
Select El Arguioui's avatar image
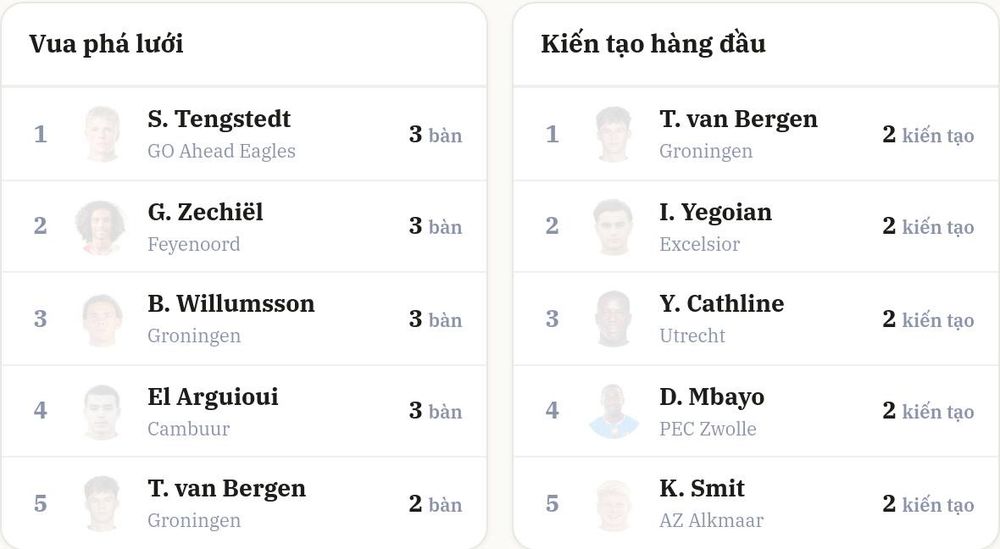102,411
